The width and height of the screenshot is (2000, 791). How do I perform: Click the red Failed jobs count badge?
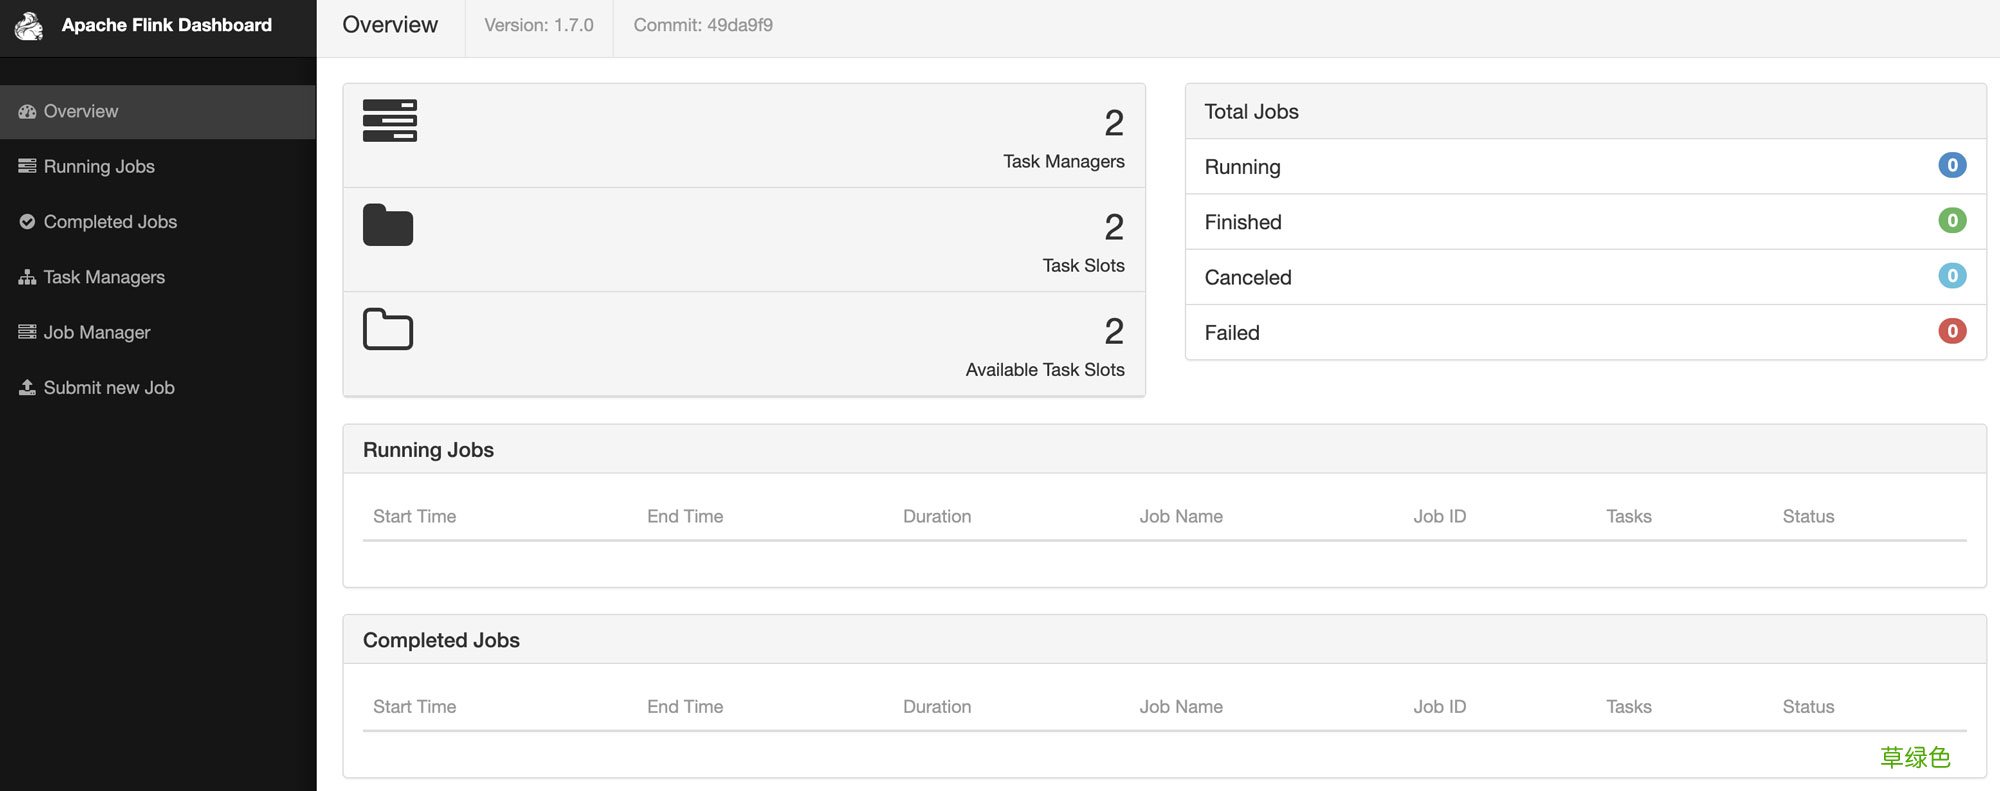(1951, 331)
